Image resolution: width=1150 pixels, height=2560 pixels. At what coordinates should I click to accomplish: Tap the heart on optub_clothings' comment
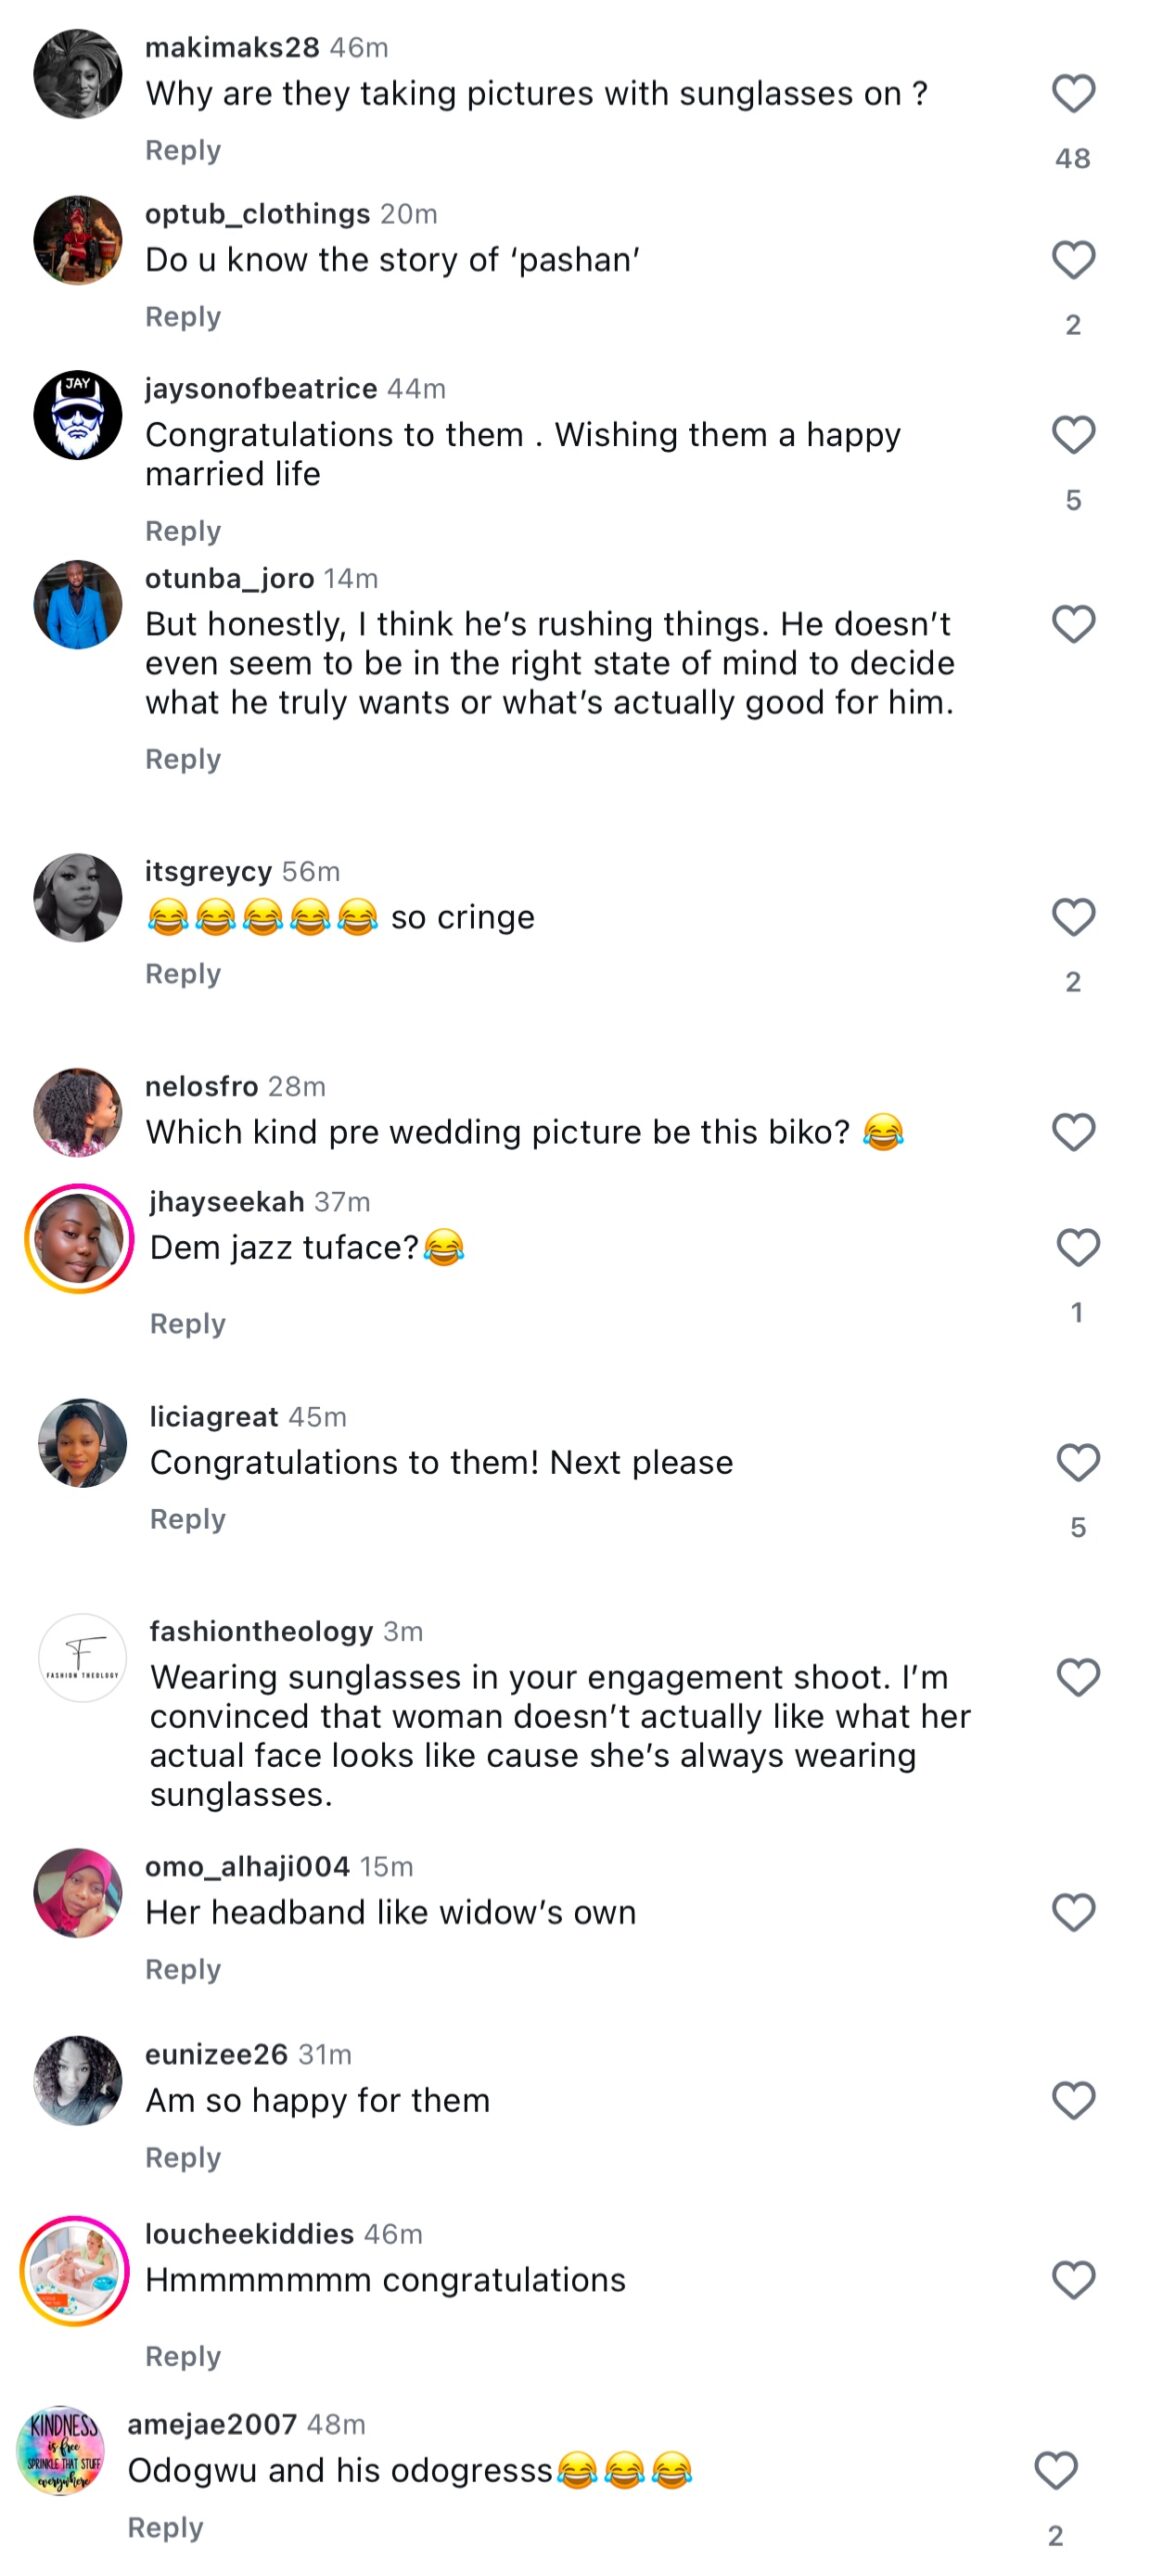1073,260
